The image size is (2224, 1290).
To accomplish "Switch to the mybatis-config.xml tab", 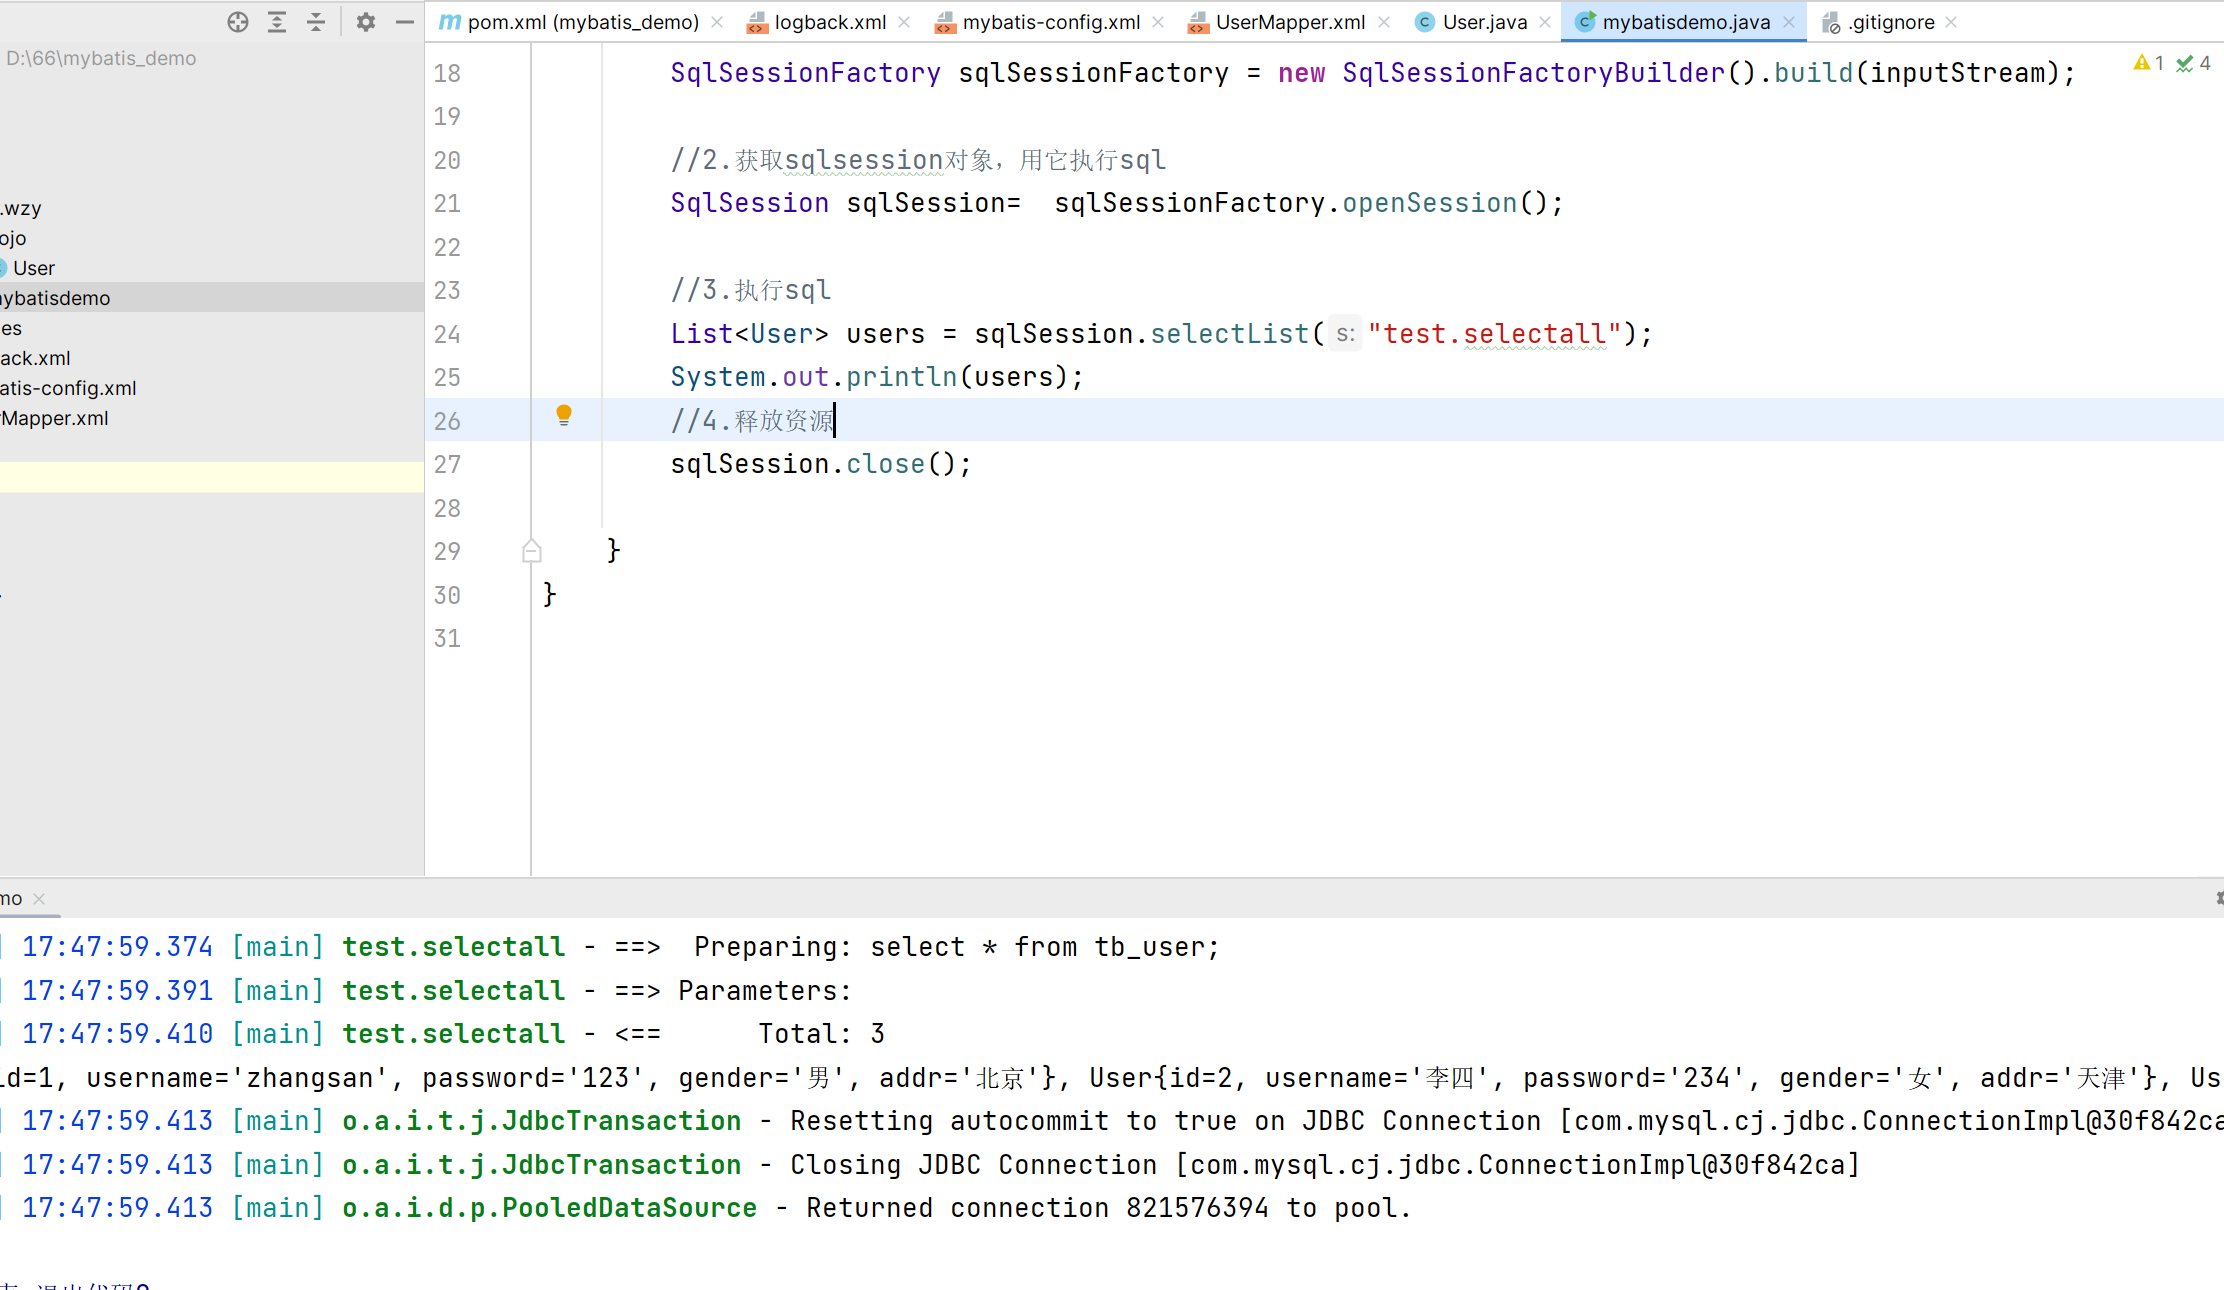I will [x=1050, y=22].
